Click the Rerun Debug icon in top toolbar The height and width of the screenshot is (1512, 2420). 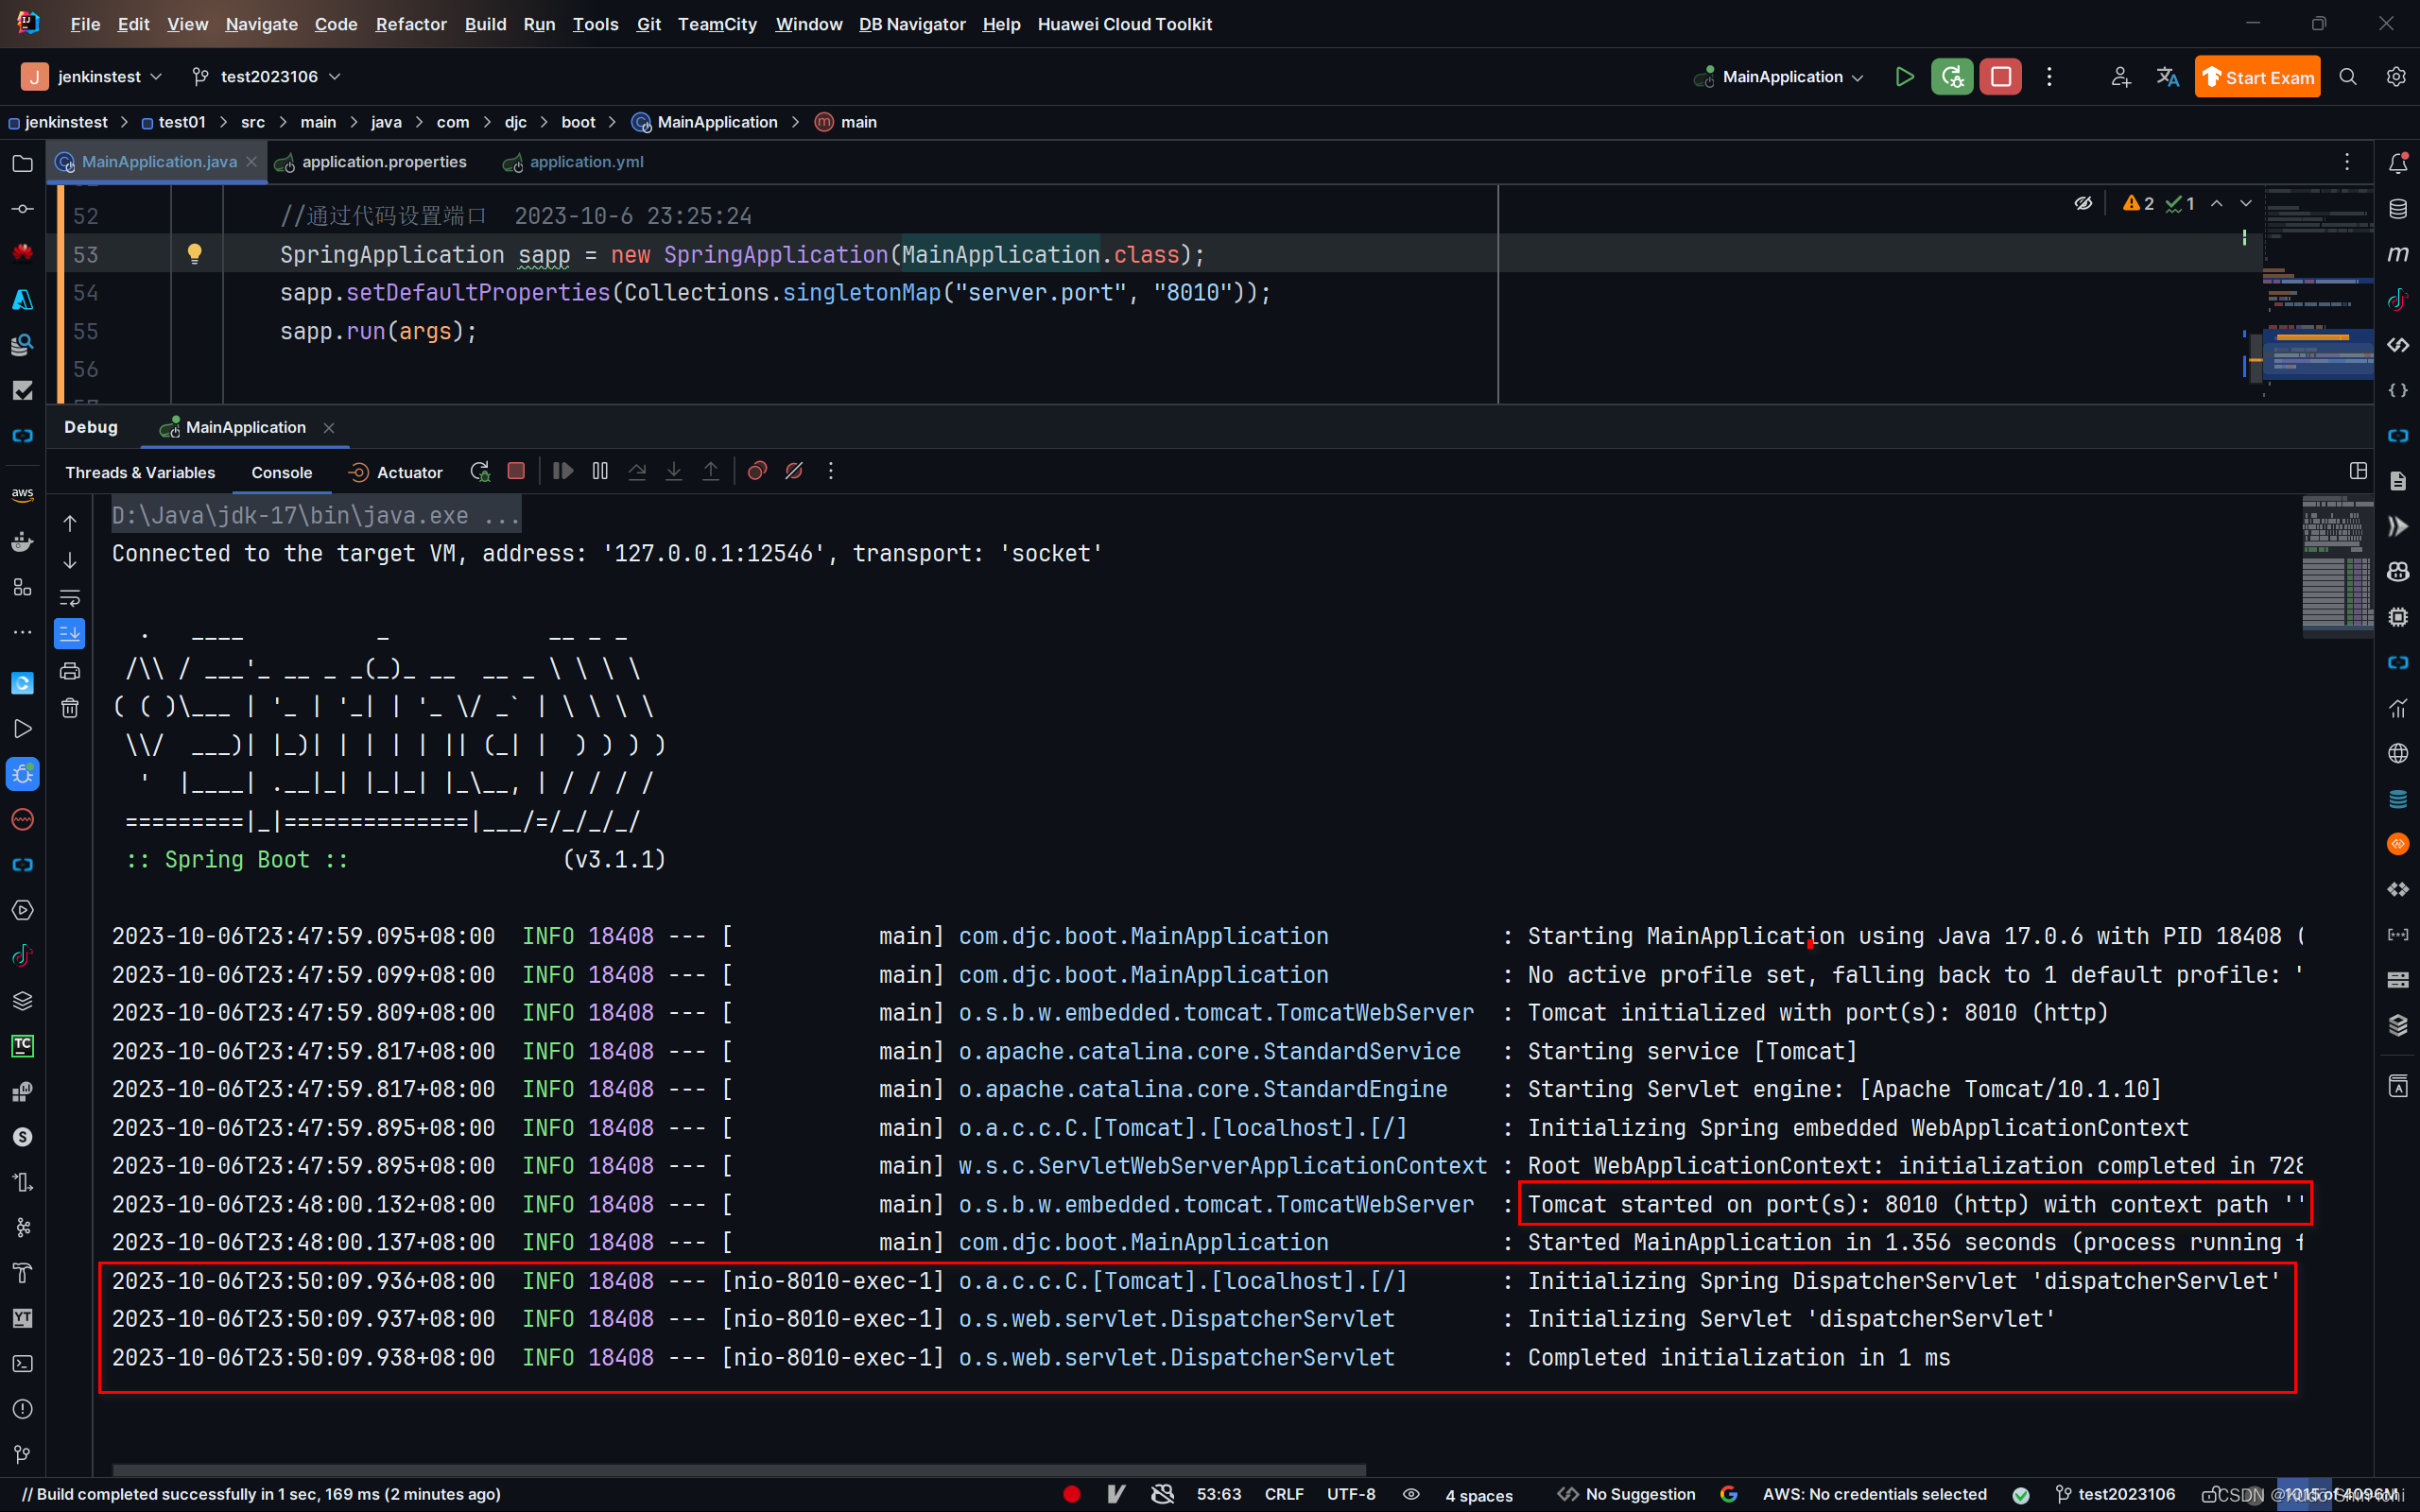click(1952, 77)
